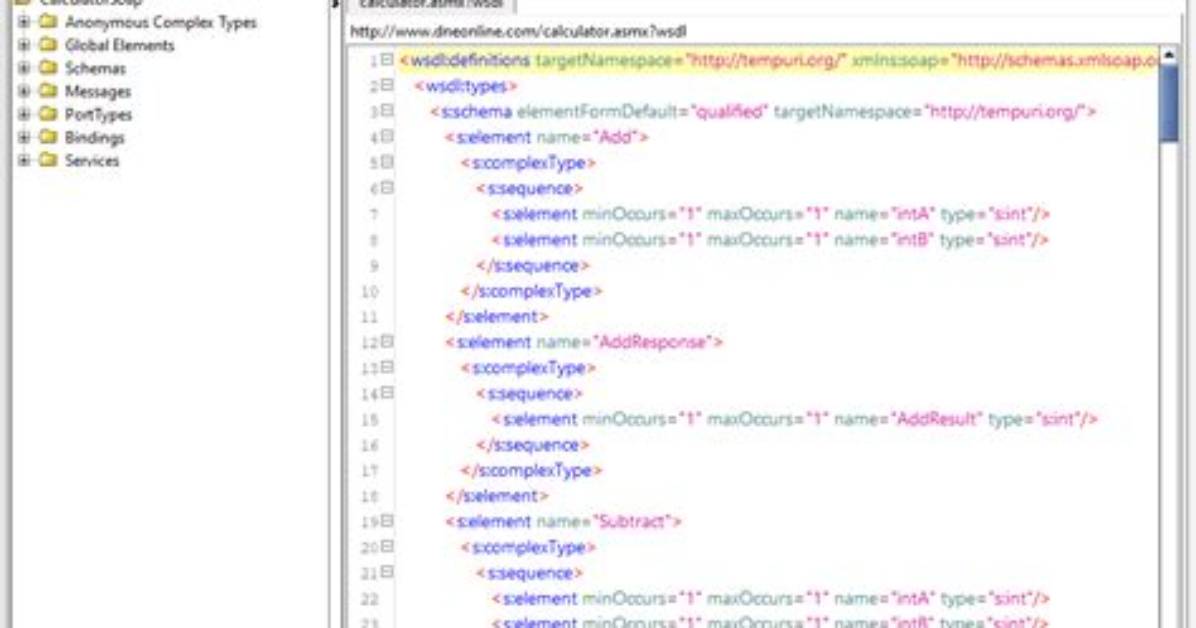
Task: Click the WSDL URL address text
Action: pyautogui.click(x=518, y=31)
